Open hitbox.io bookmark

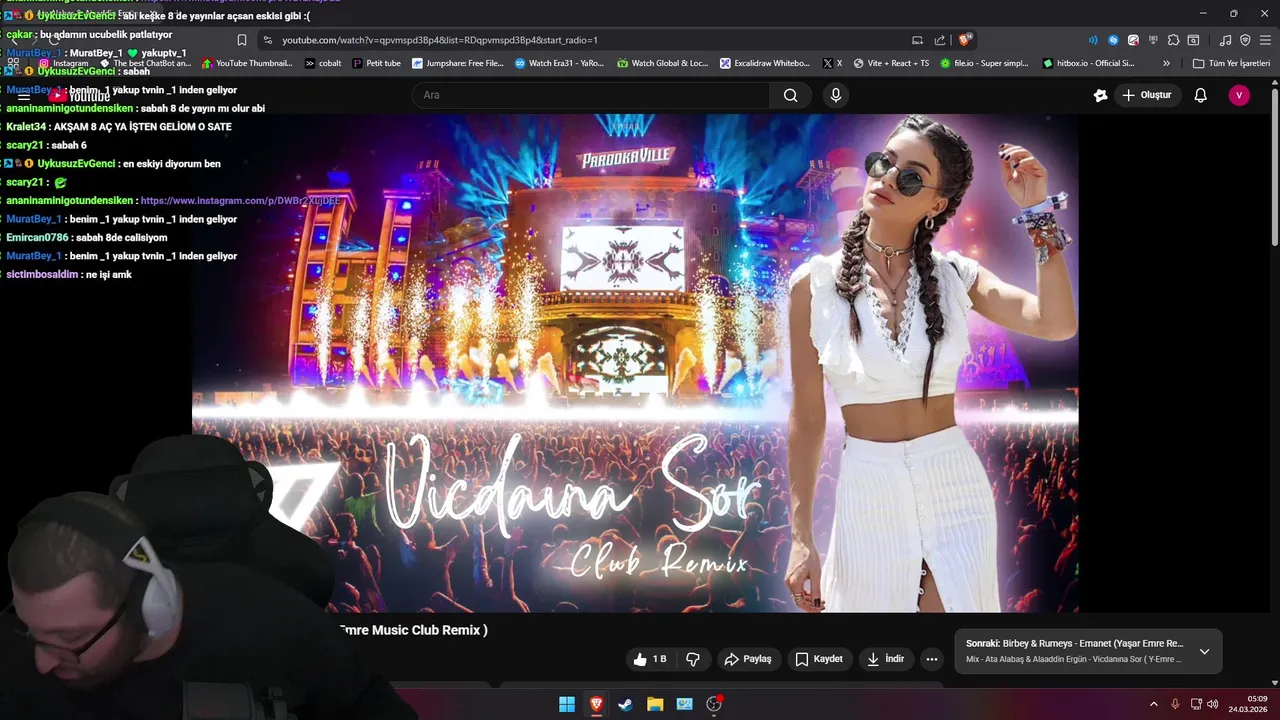(x=1088, y=63)
